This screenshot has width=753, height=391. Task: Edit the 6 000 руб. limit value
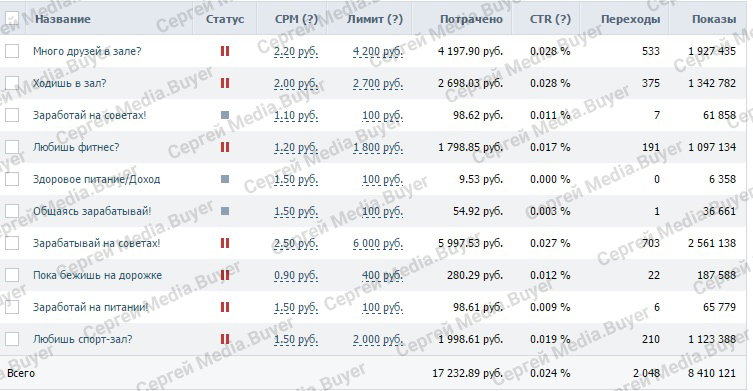(x=378, y=244)
